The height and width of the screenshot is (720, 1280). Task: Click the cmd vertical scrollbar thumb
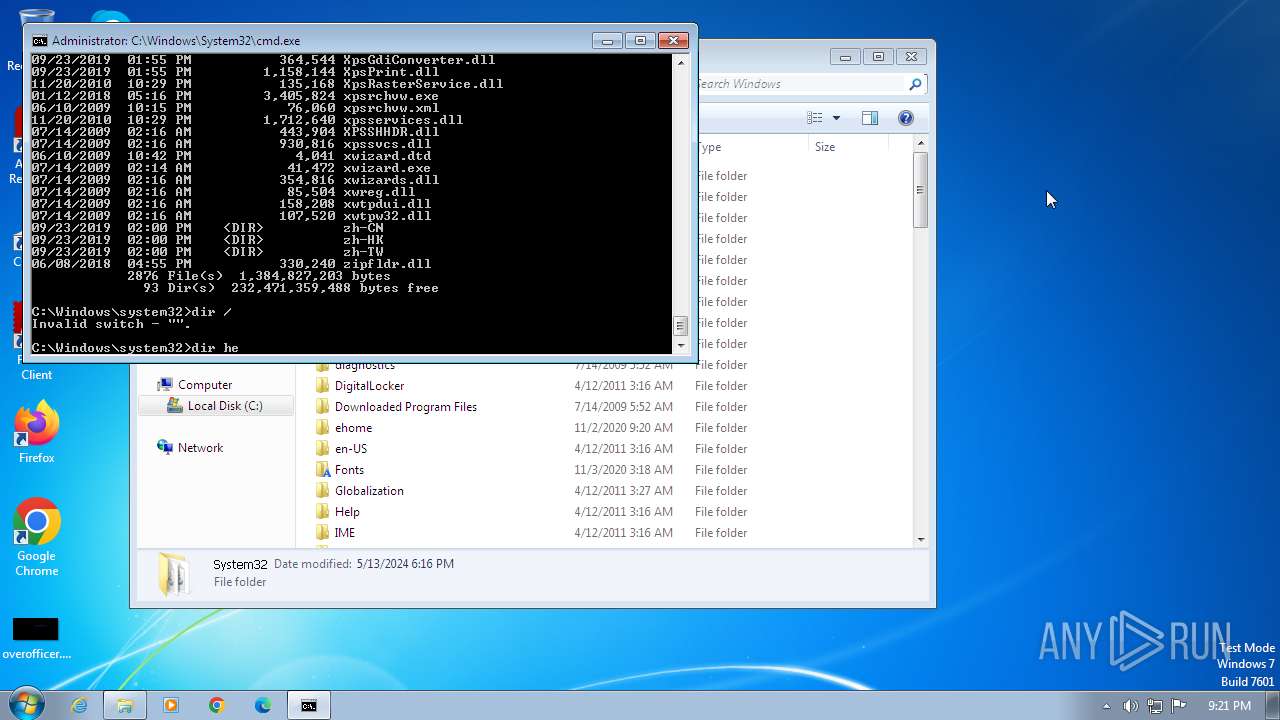[x=681, y=326]
